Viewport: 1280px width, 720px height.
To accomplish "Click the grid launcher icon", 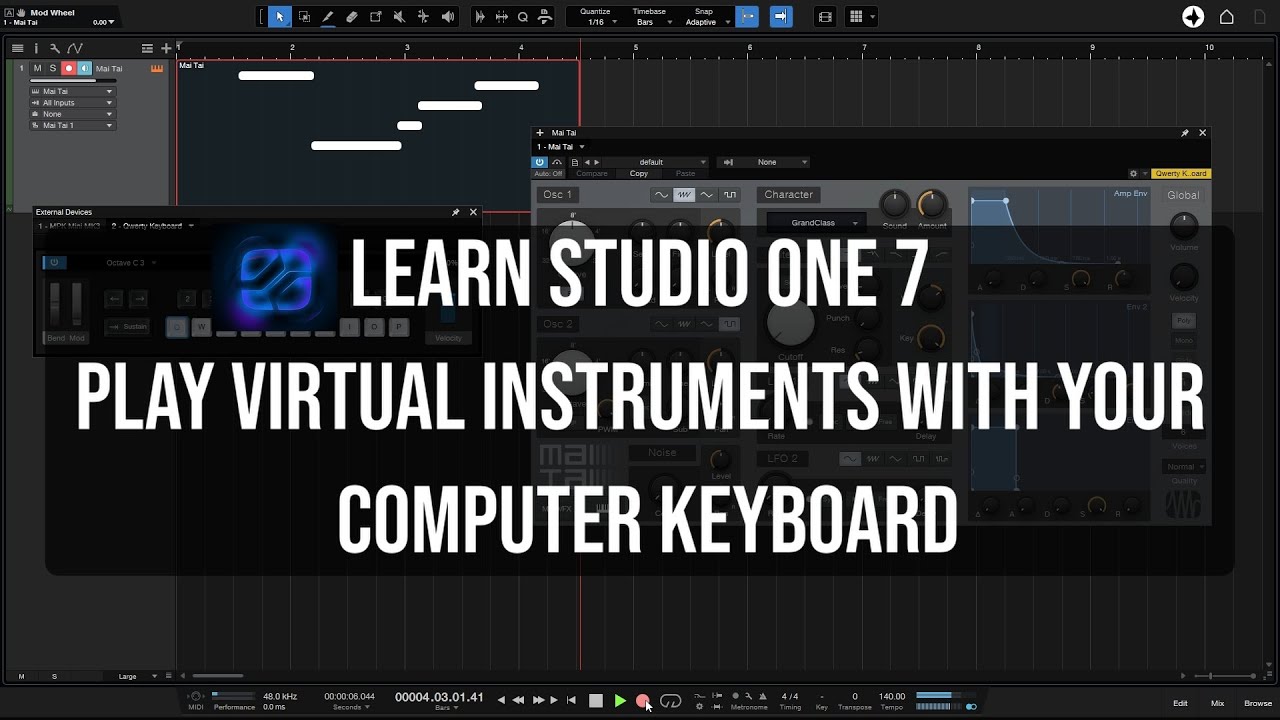I will [x=856, y=16].
